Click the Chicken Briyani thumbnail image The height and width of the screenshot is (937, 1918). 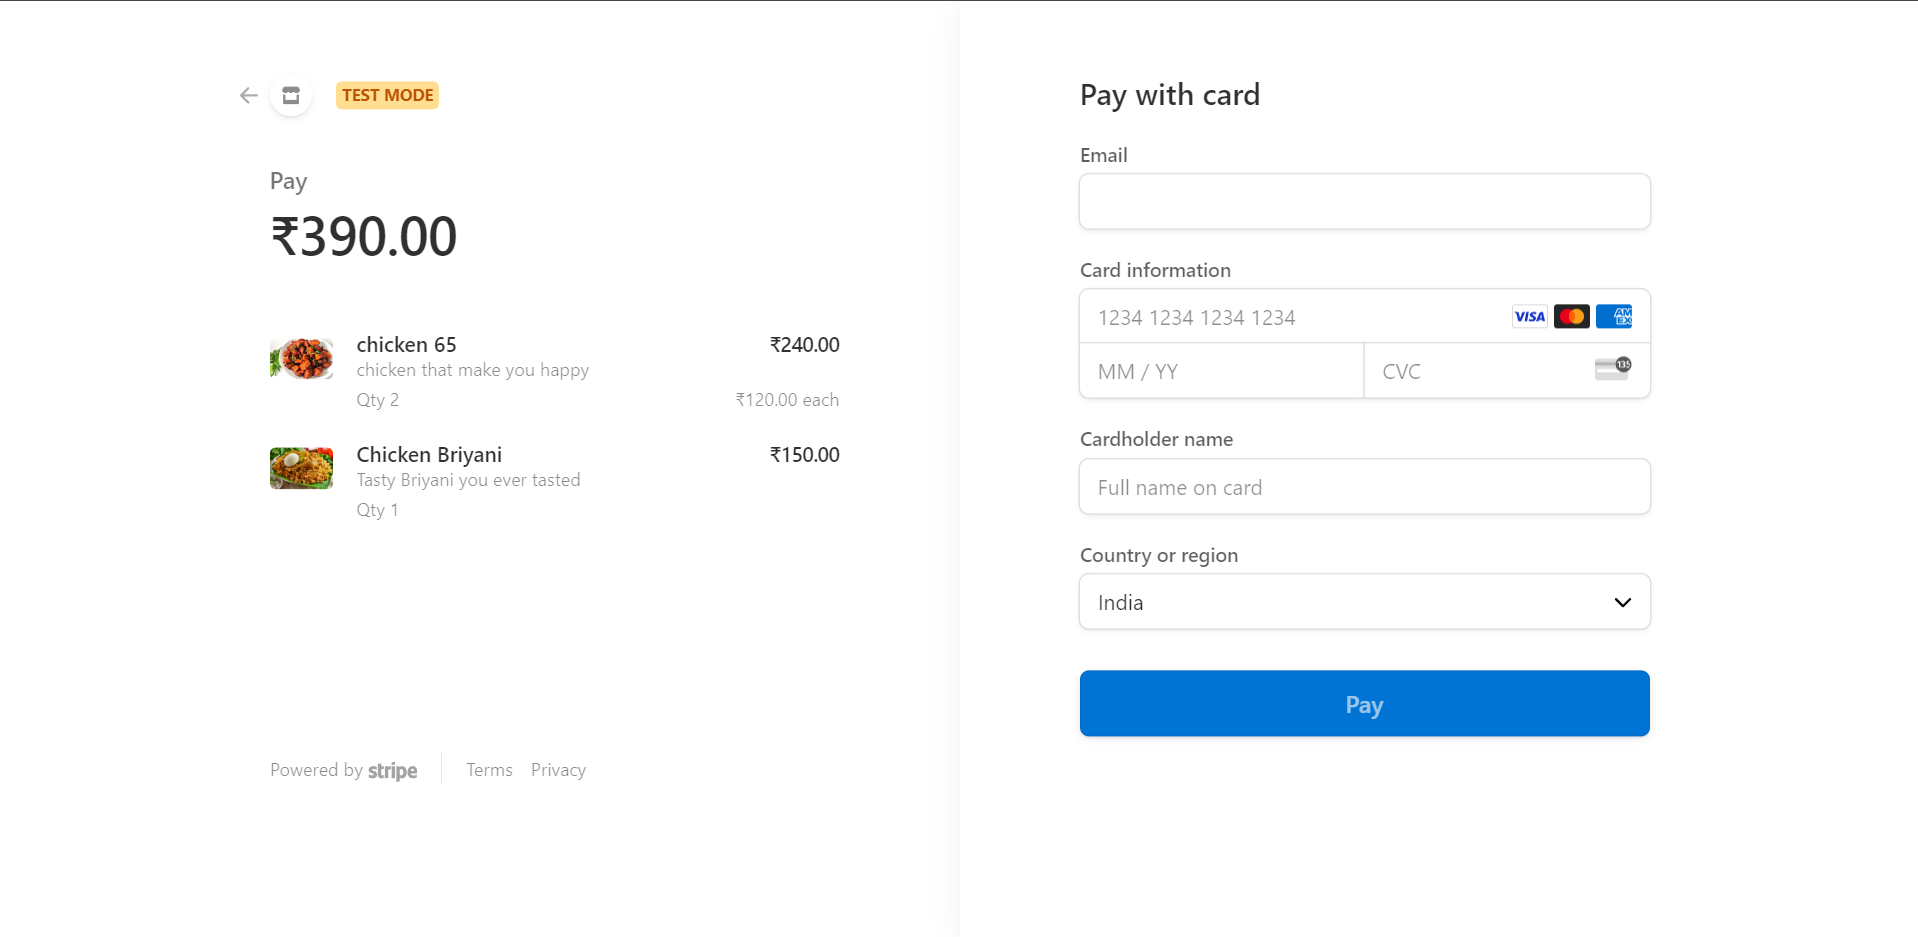(301, 468)
